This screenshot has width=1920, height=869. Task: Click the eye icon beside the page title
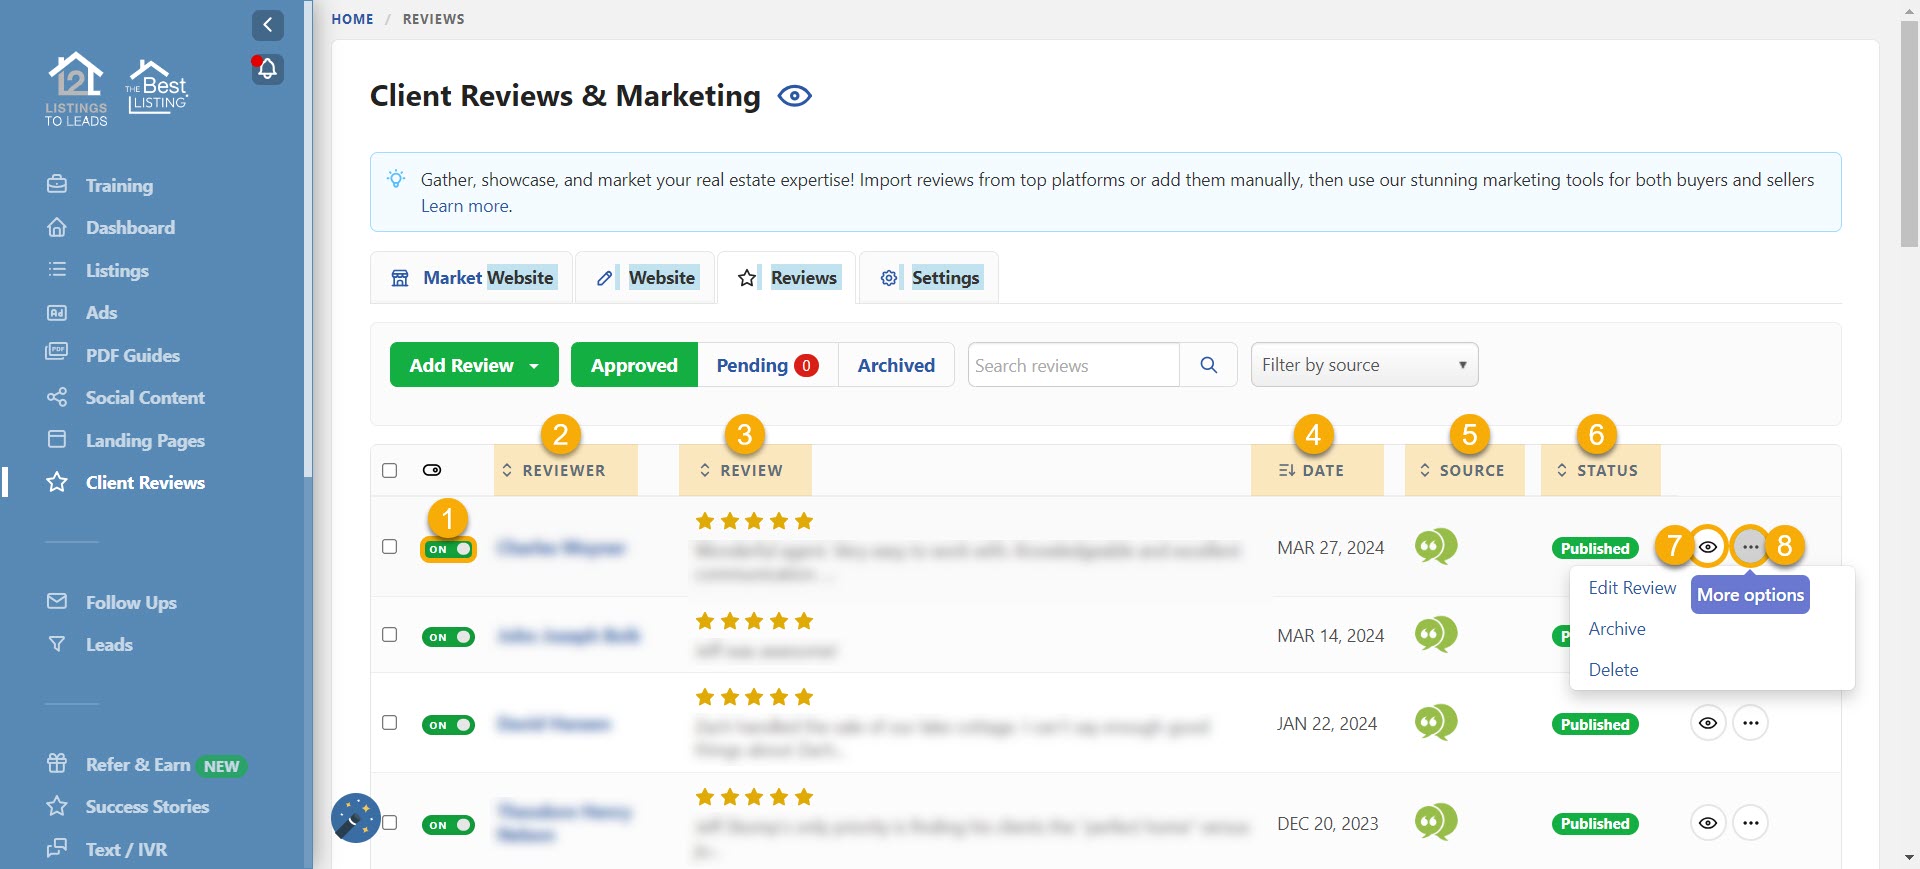coord(794,96)
